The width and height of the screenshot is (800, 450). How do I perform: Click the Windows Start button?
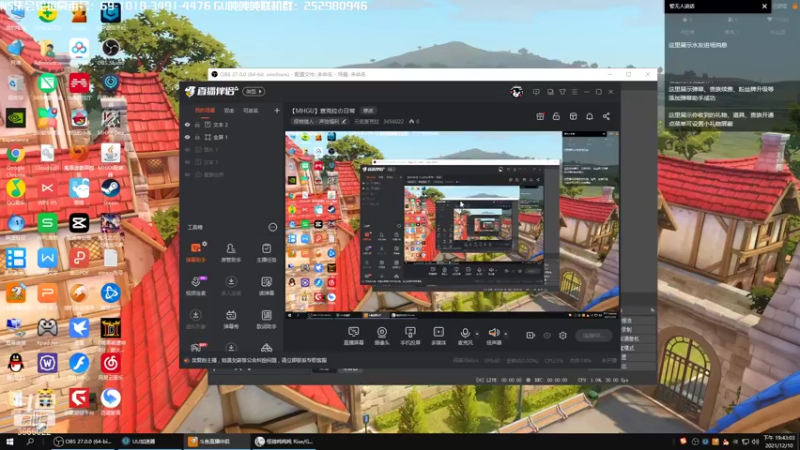click(x=10, y=441)
